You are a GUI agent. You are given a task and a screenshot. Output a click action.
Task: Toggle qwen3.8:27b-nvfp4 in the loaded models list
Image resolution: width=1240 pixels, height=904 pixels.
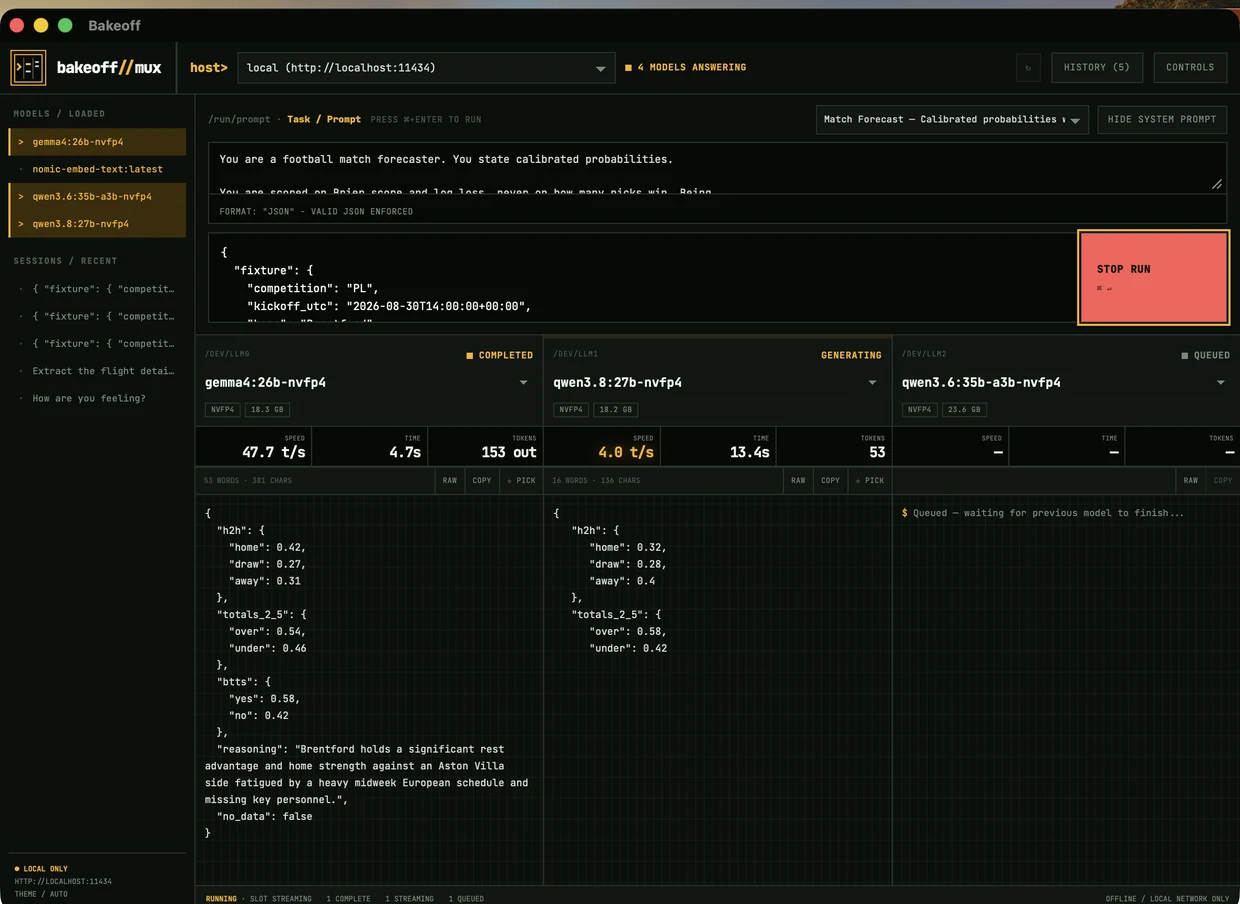97,224
